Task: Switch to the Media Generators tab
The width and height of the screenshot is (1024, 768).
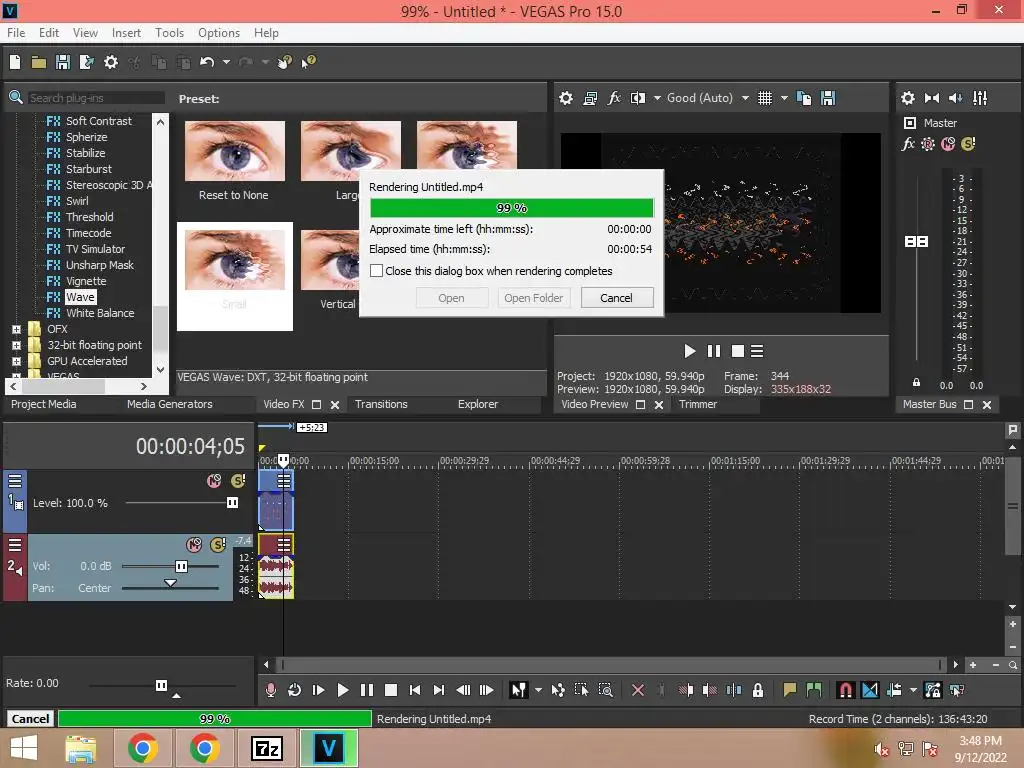Action: [x=170, y=404]
